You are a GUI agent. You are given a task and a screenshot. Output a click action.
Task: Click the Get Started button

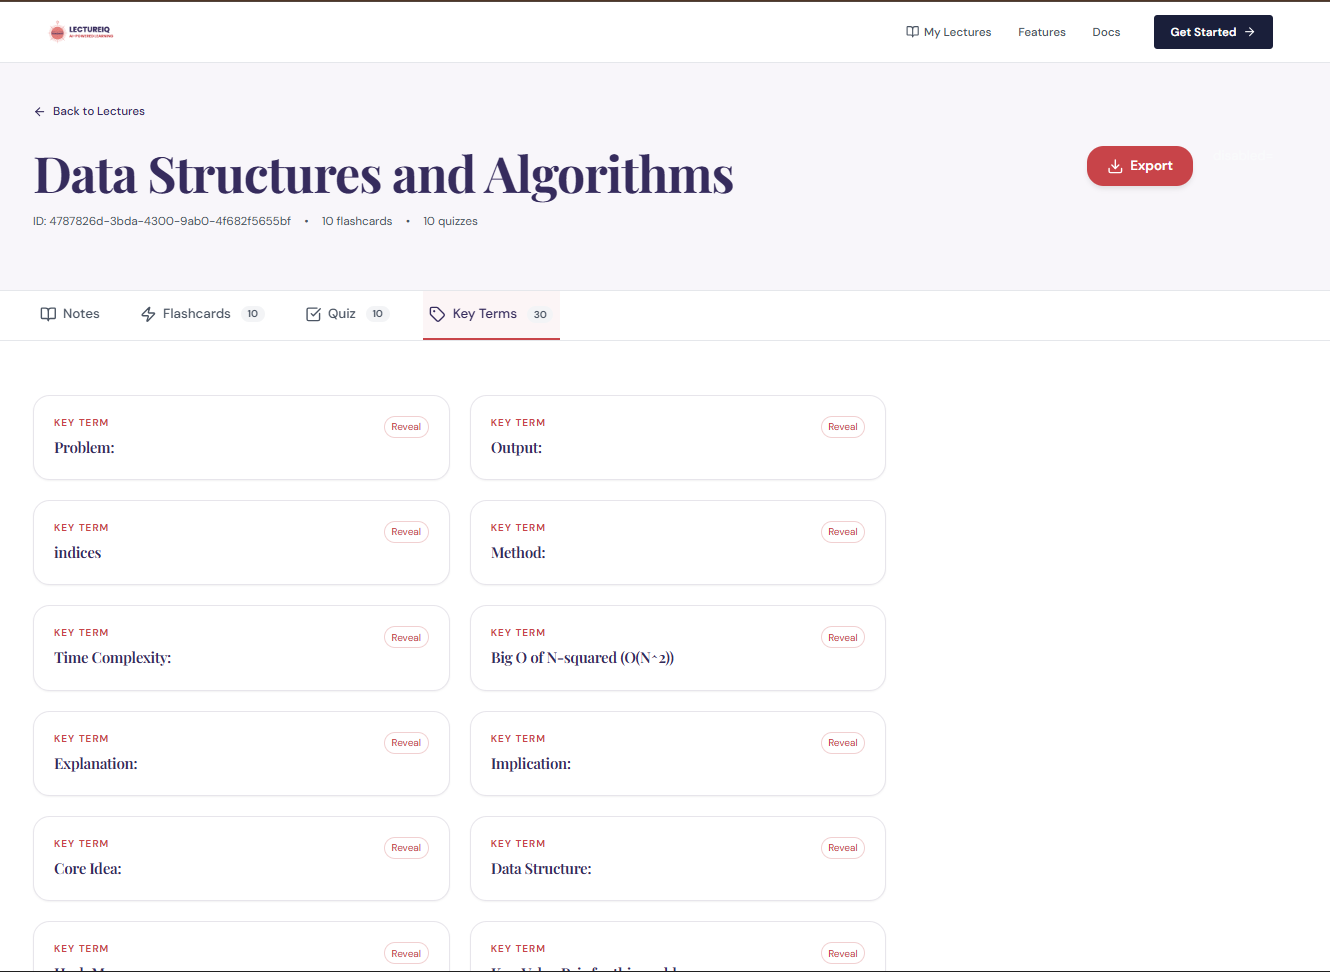pyautogui.click(x=1213, y=32)
